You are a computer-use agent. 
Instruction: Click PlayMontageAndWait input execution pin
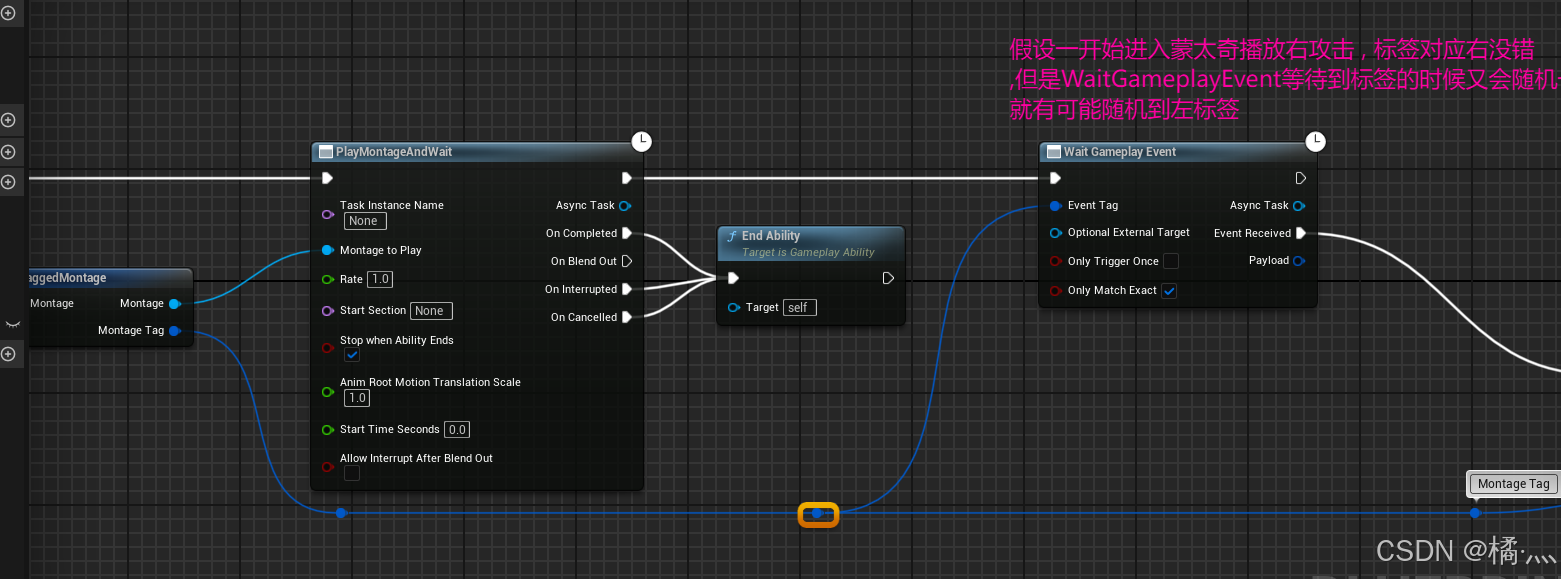point(327,178)
